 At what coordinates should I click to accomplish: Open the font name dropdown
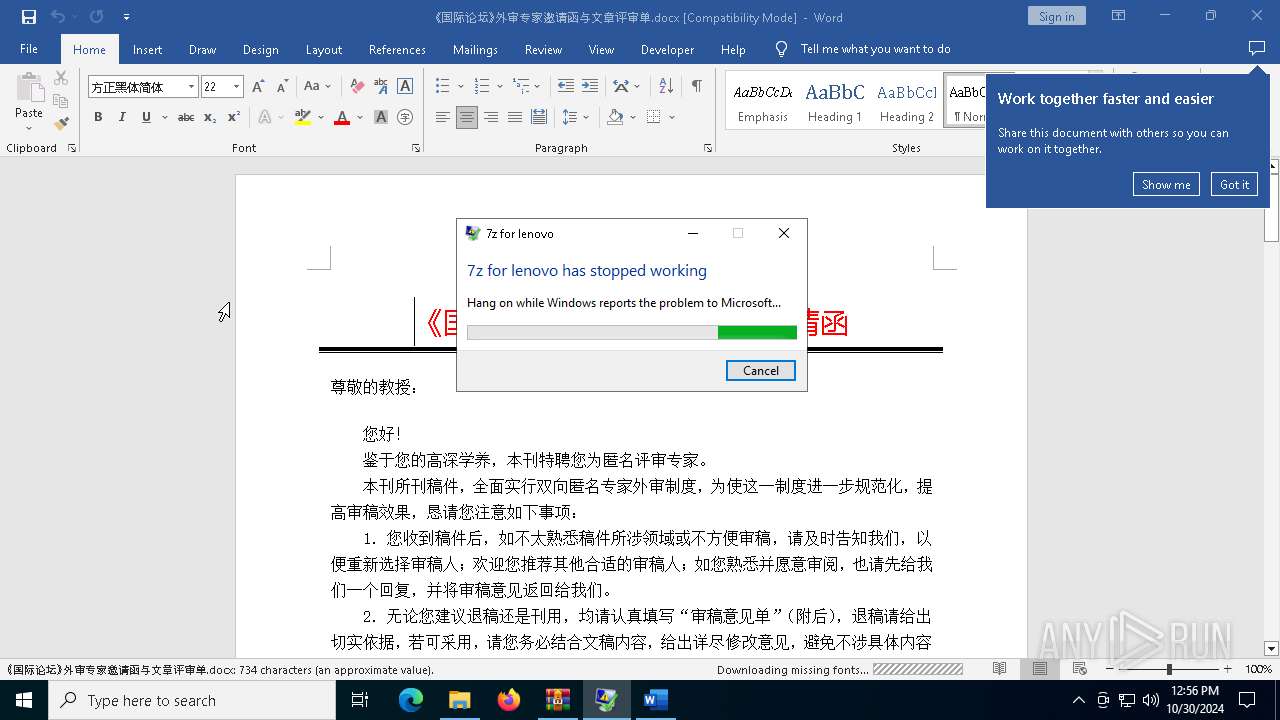(191, 87)
